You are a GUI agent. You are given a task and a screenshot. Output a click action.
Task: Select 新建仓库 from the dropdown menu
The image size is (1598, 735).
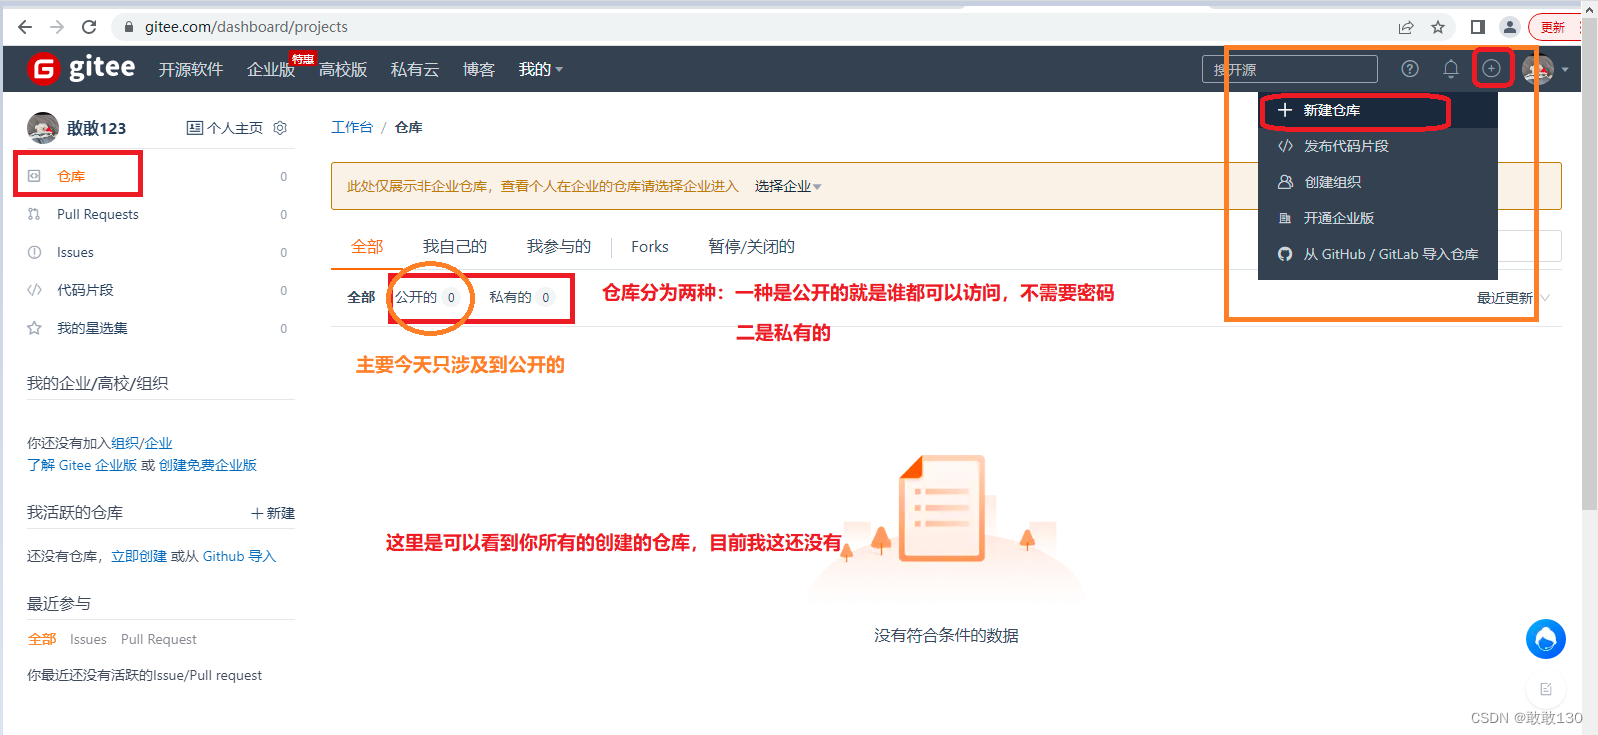[1378, 110]
